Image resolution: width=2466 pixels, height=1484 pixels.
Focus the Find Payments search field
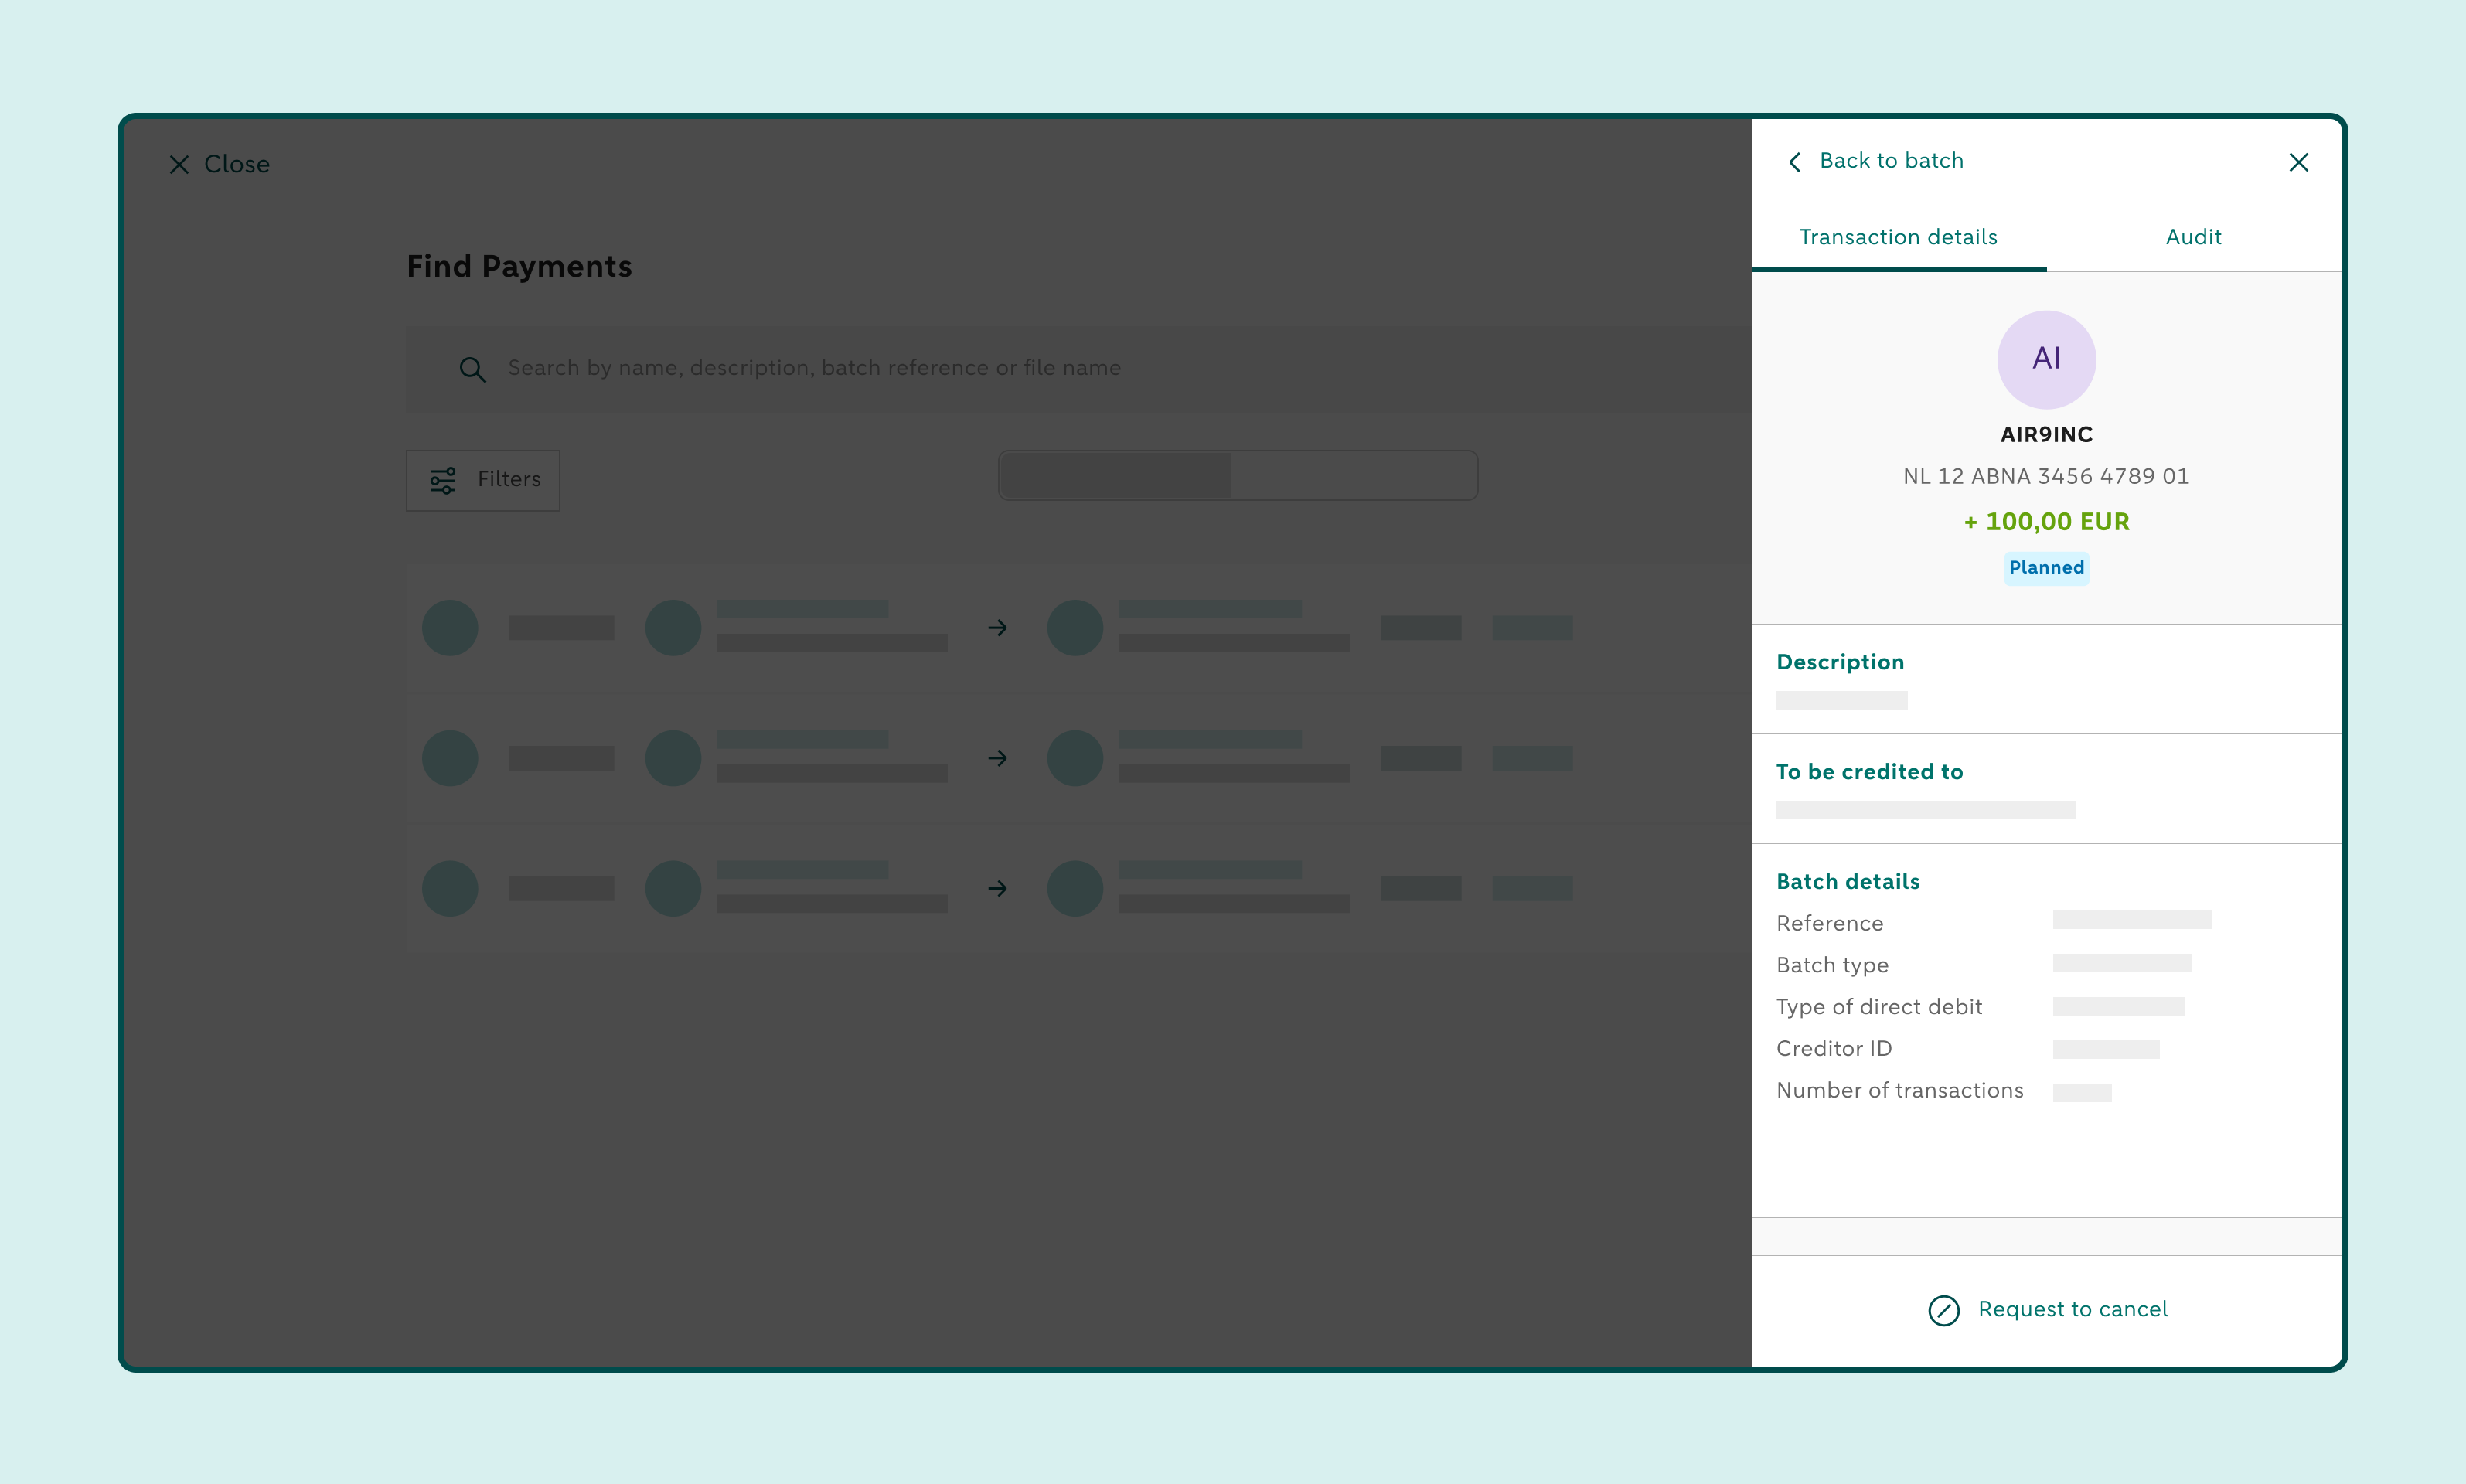1078,368
